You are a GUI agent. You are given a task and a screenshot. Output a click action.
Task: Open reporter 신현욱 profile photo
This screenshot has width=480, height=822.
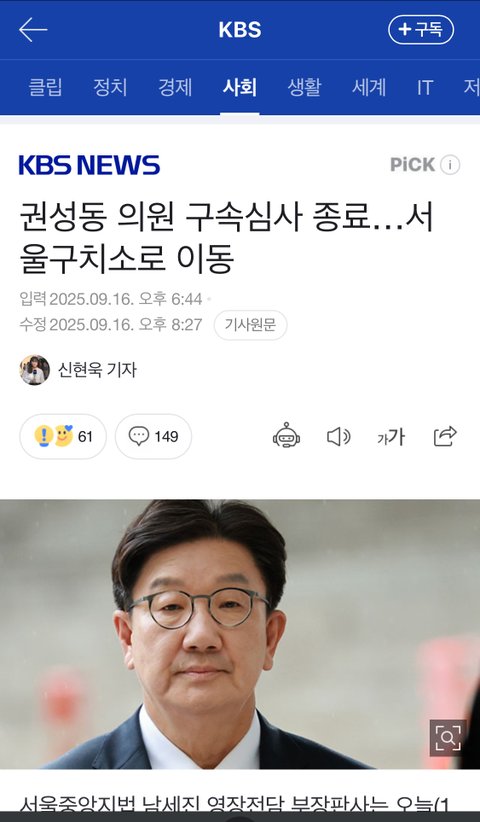(35, 370)
